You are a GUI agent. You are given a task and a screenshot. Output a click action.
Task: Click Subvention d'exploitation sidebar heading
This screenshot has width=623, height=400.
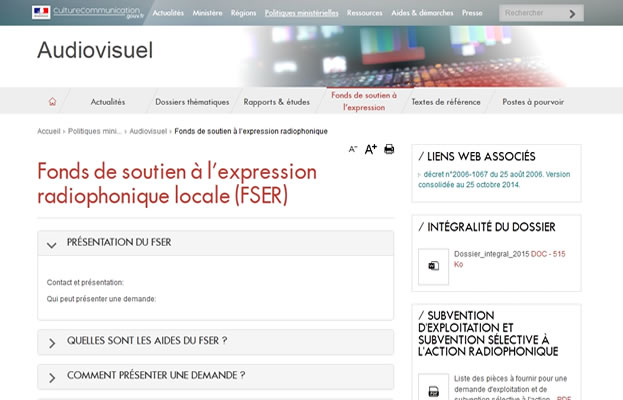(x=488, y=334)
